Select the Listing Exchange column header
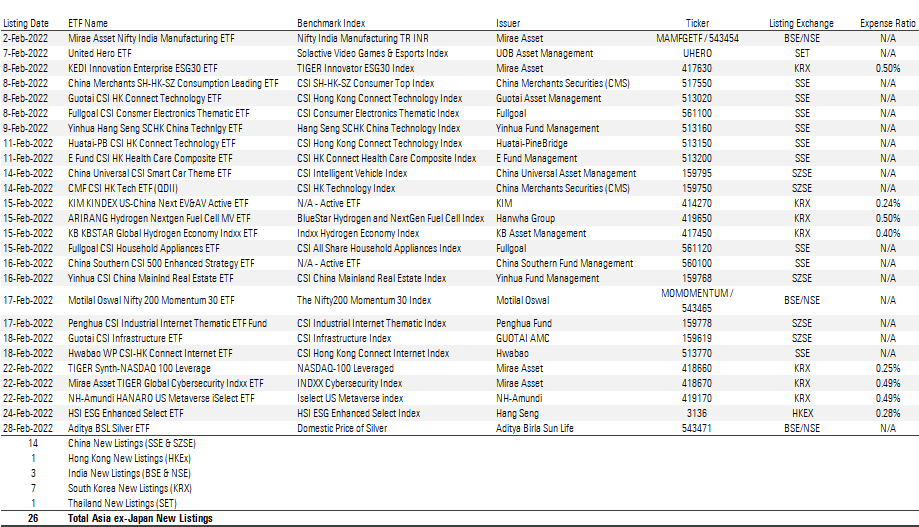Viewport: 919px width, 527px height. click(x=802, y=22)
